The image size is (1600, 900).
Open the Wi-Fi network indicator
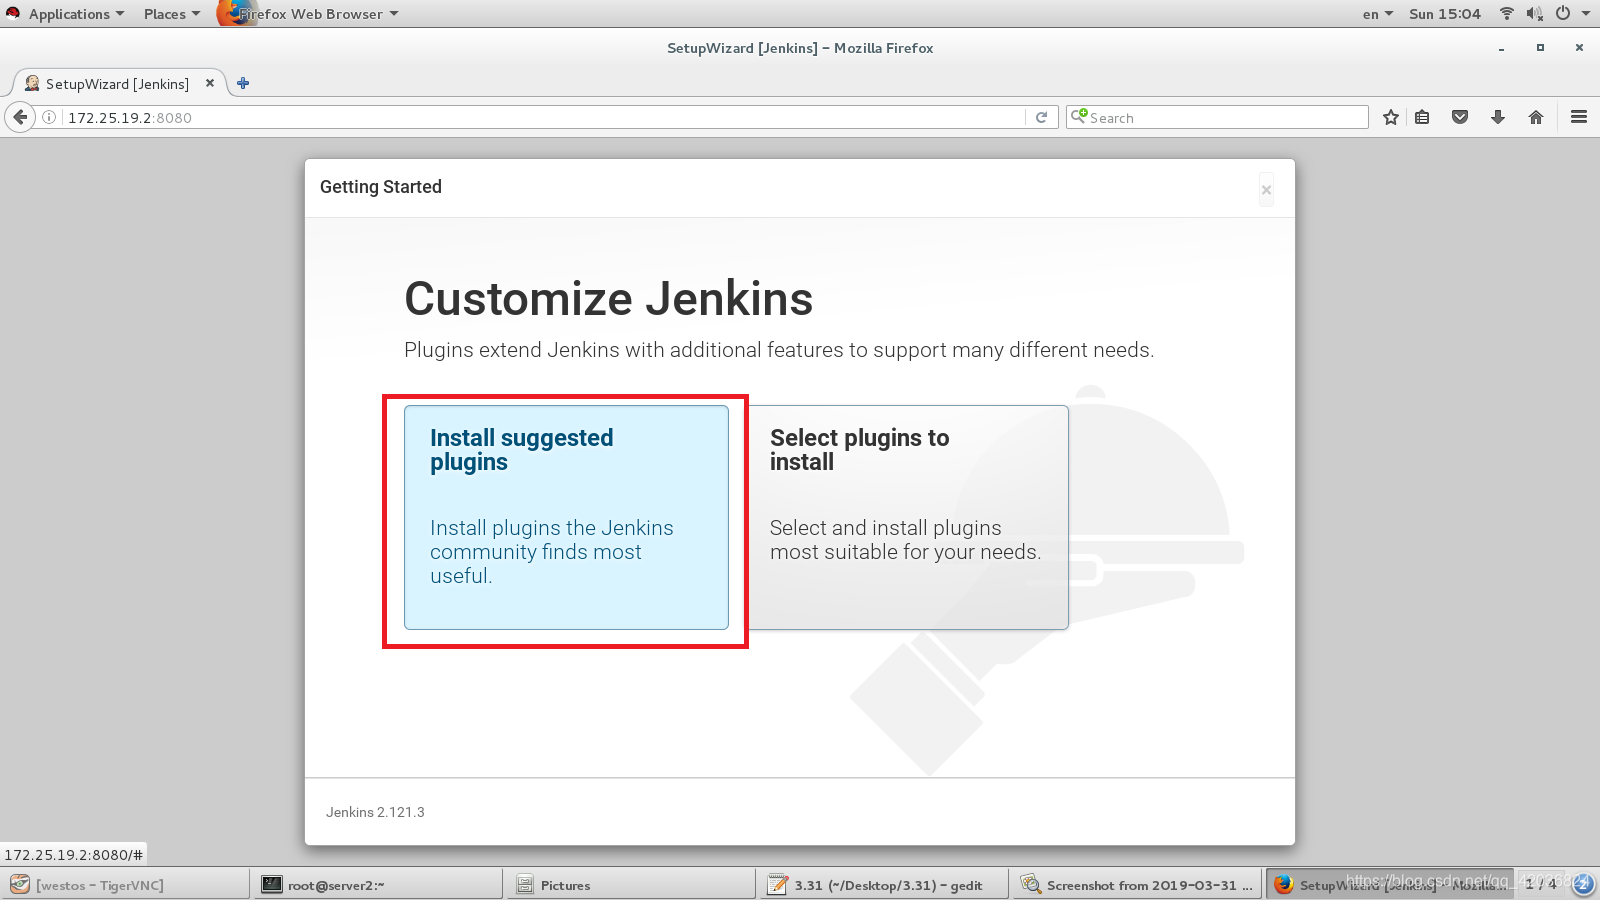tap(1507, 13)
